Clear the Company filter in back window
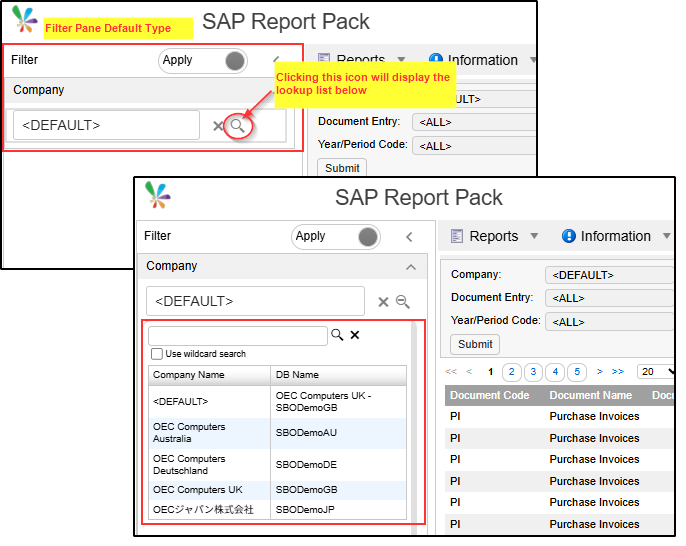 pyautogui.click(x=217, y=126)
